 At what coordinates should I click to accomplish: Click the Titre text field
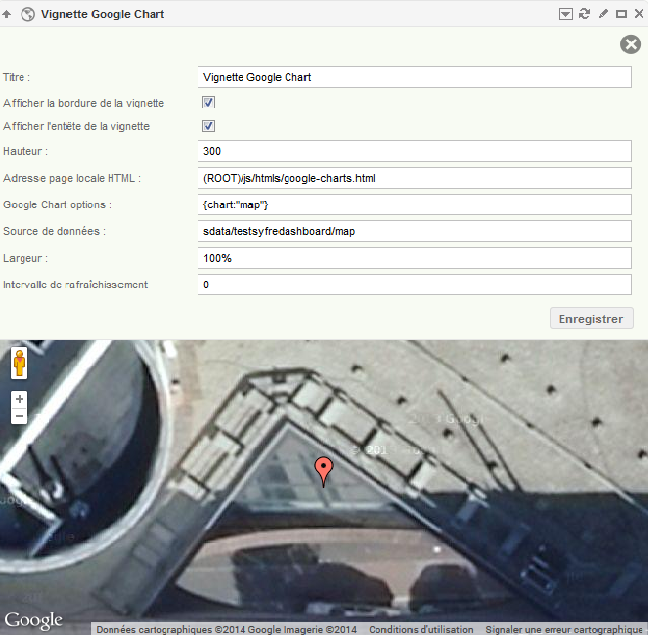point(415,77)
